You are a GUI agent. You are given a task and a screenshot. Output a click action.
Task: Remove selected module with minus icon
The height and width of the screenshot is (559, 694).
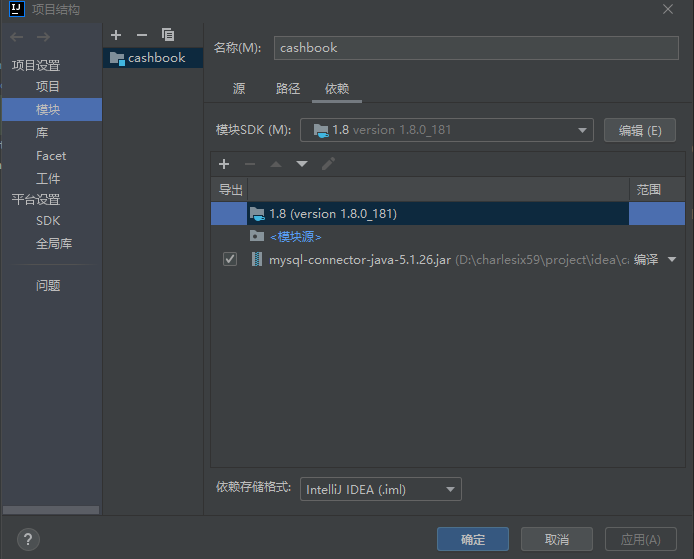pyautogui.click(x=142, y=35)
